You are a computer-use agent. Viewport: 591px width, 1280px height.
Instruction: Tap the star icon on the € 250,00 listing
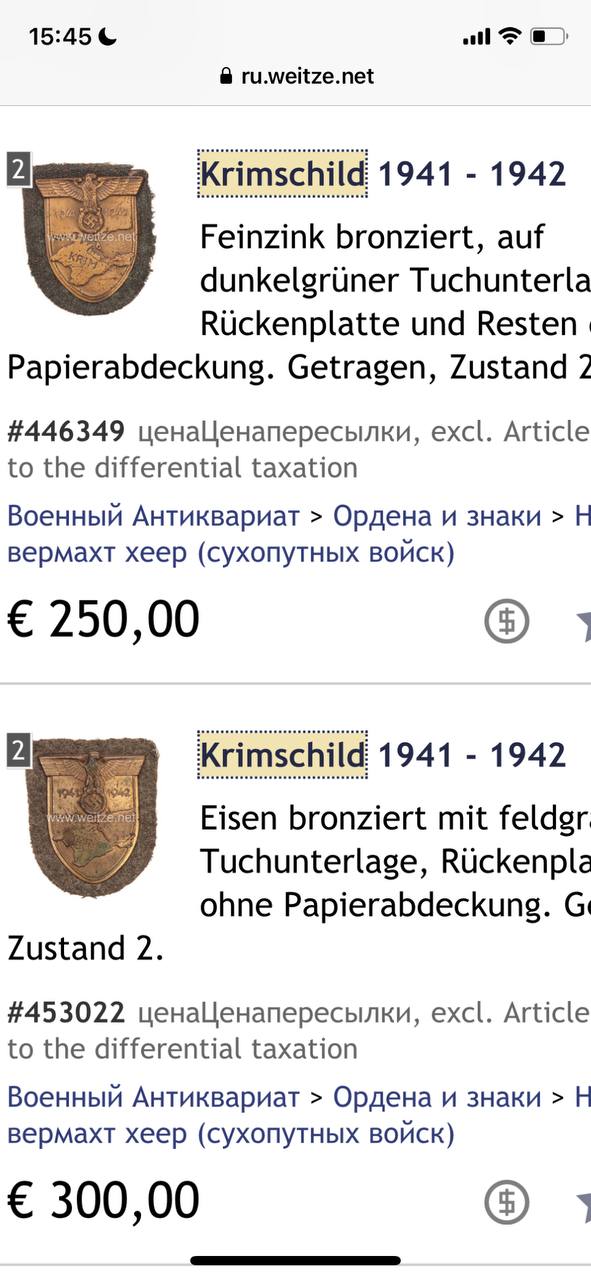[x=583, y=622]
